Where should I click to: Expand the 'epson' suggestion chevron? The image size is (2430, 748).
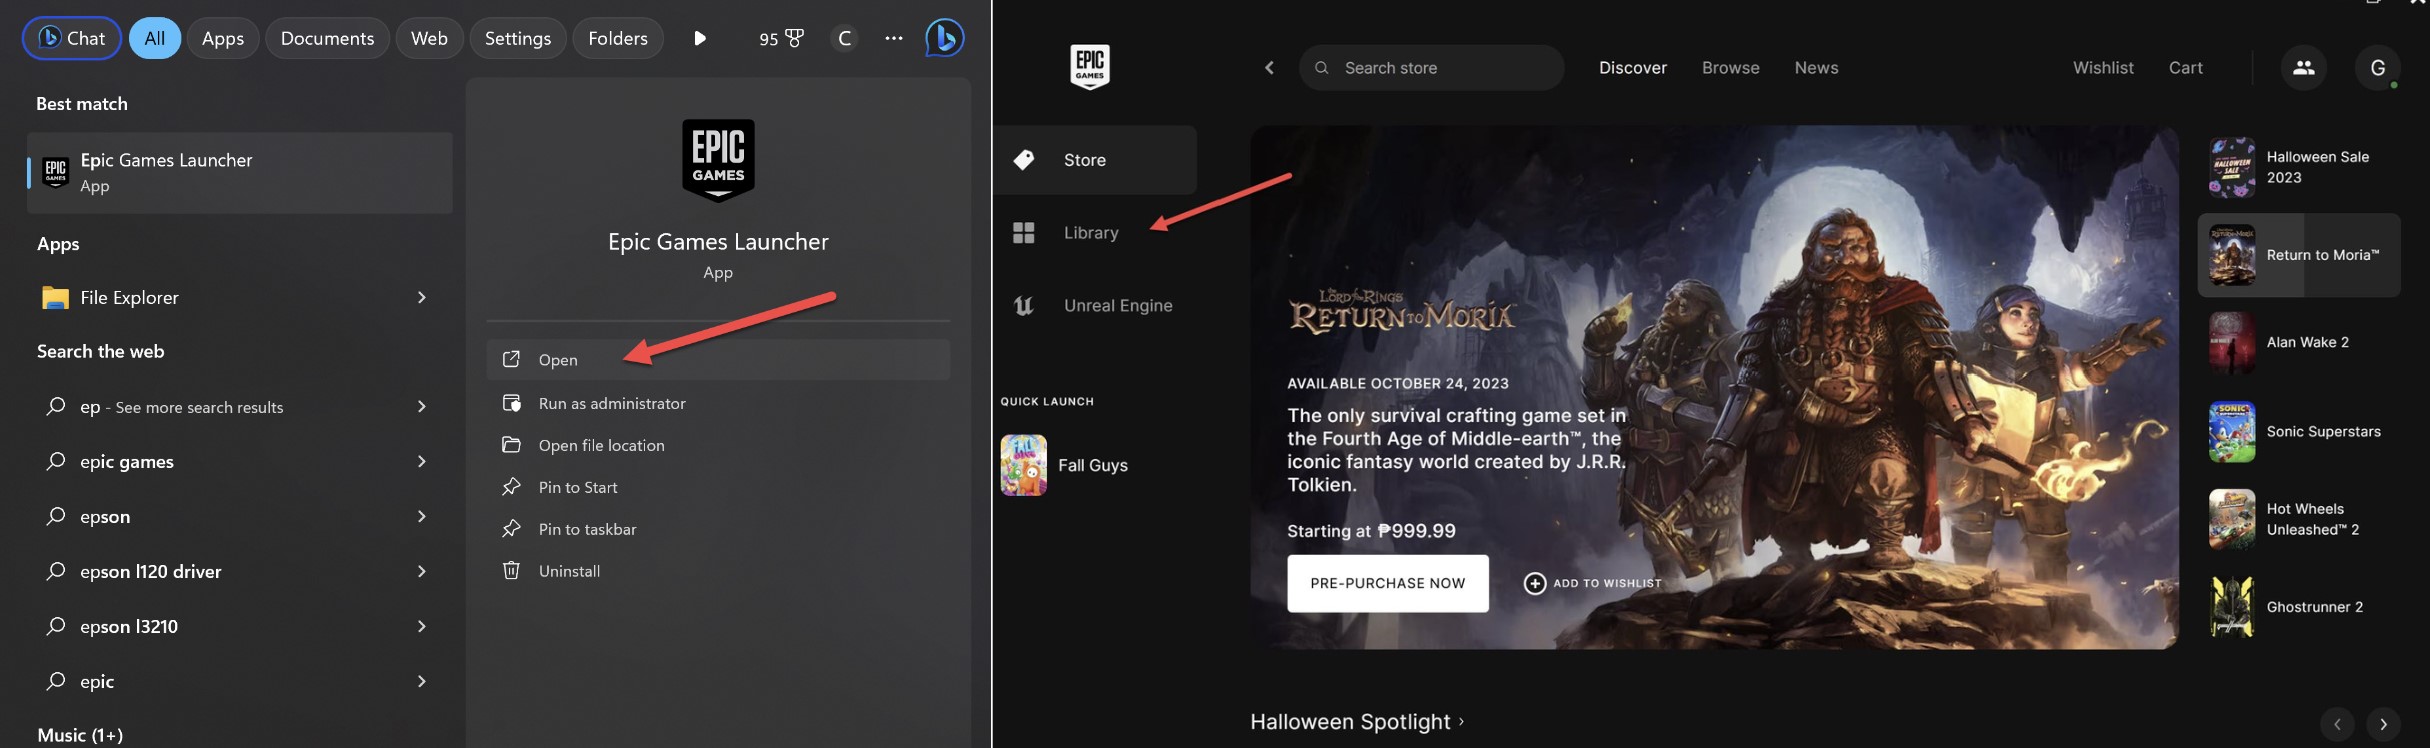[x=422, y=517]
